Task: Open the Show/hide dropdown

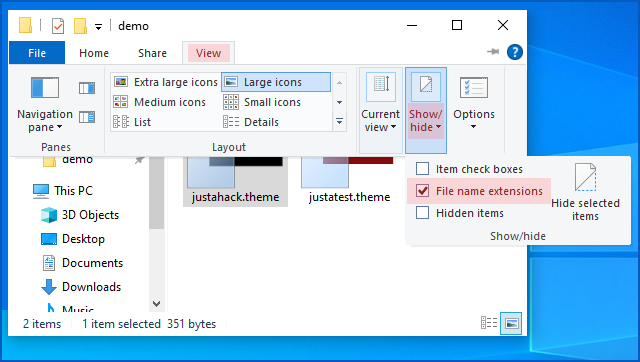Action: (x=426, y=110)
